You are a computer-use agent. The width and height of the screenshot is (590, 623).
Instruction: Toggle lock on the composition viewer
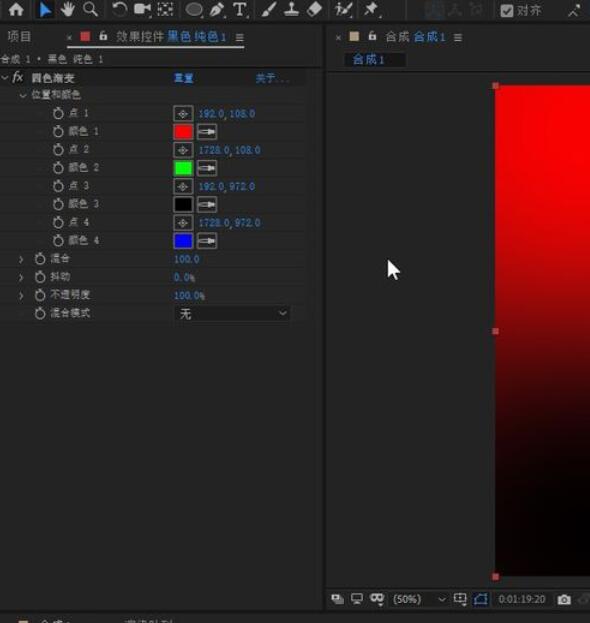point(372,36)
